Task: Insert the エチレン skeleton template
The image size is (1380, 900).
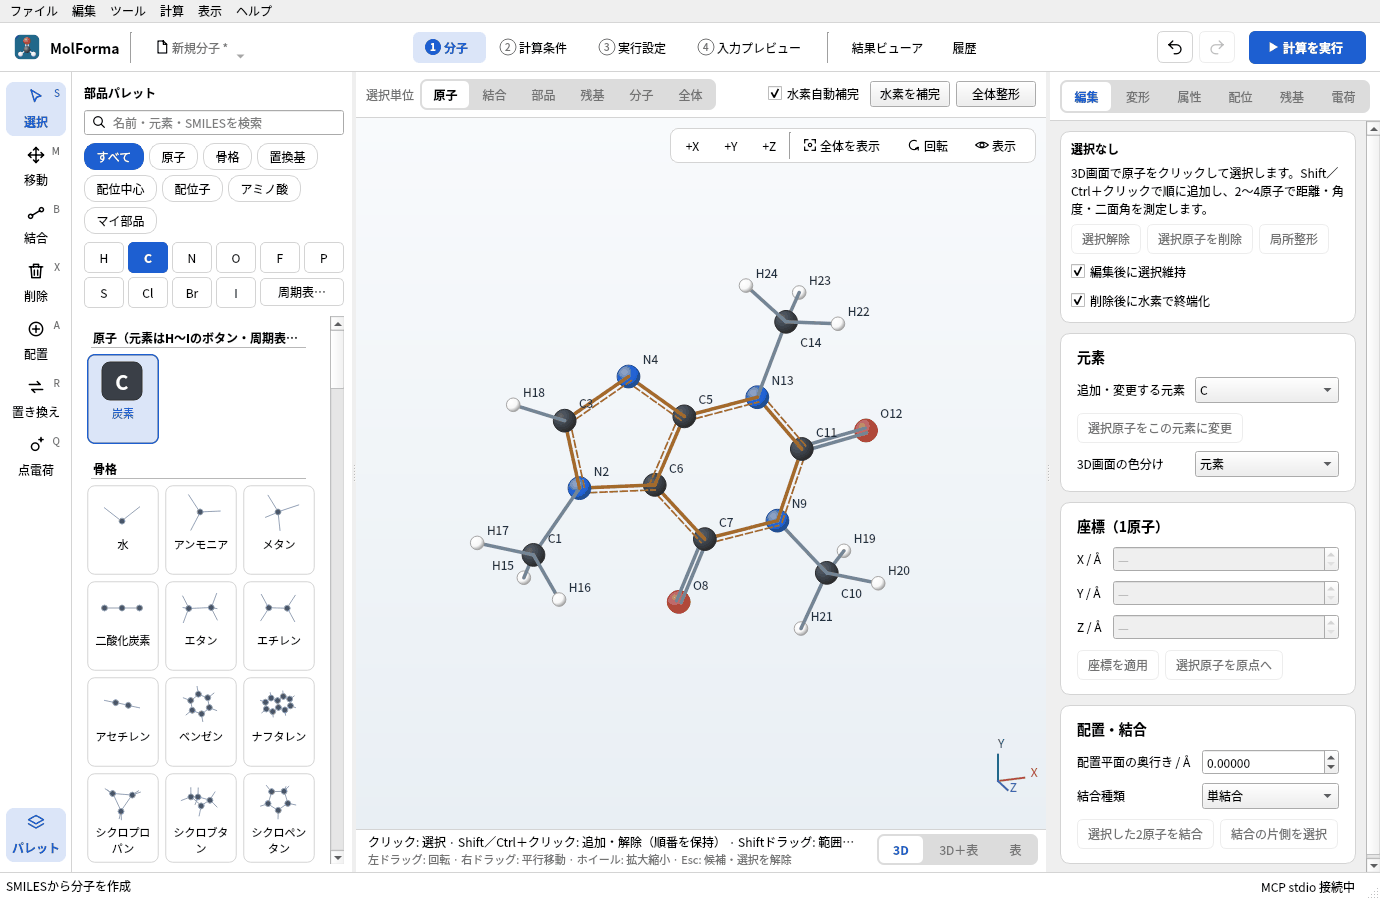Action: (x=279, y=626)
